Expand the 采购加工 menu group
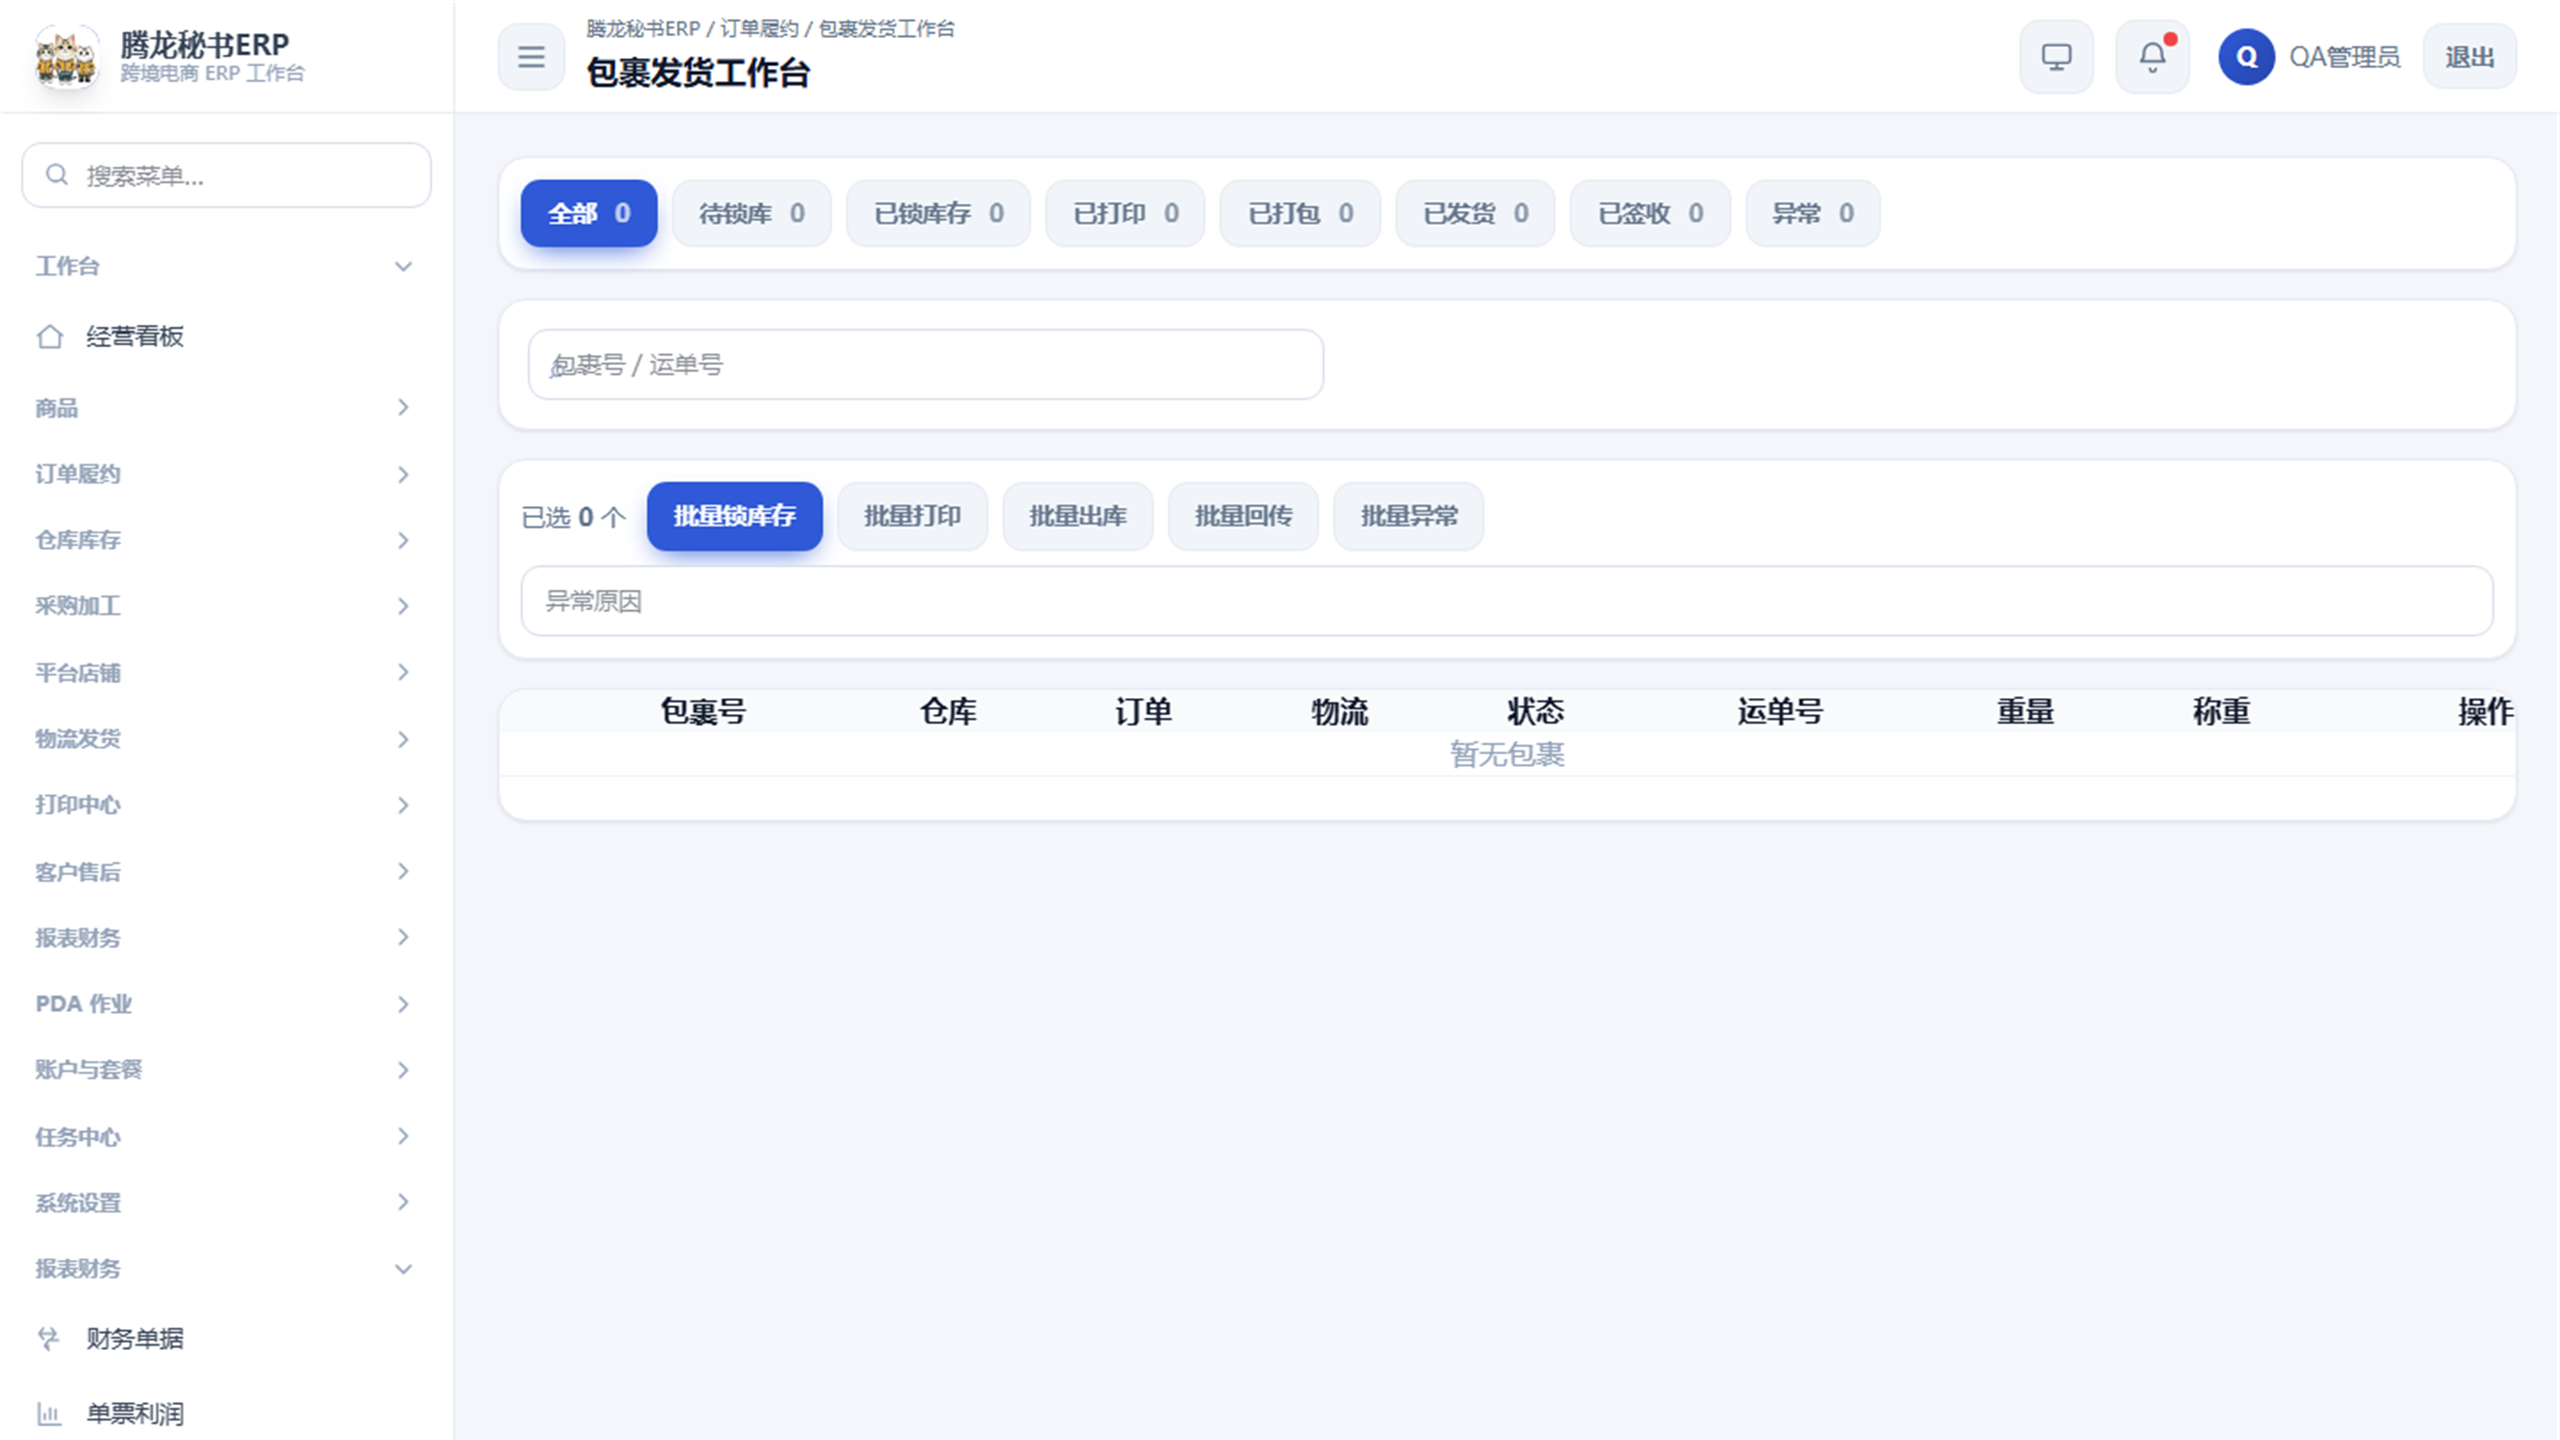This screenshot has width=2560, height=1440. pyautogui.click(x=226, y=606)
